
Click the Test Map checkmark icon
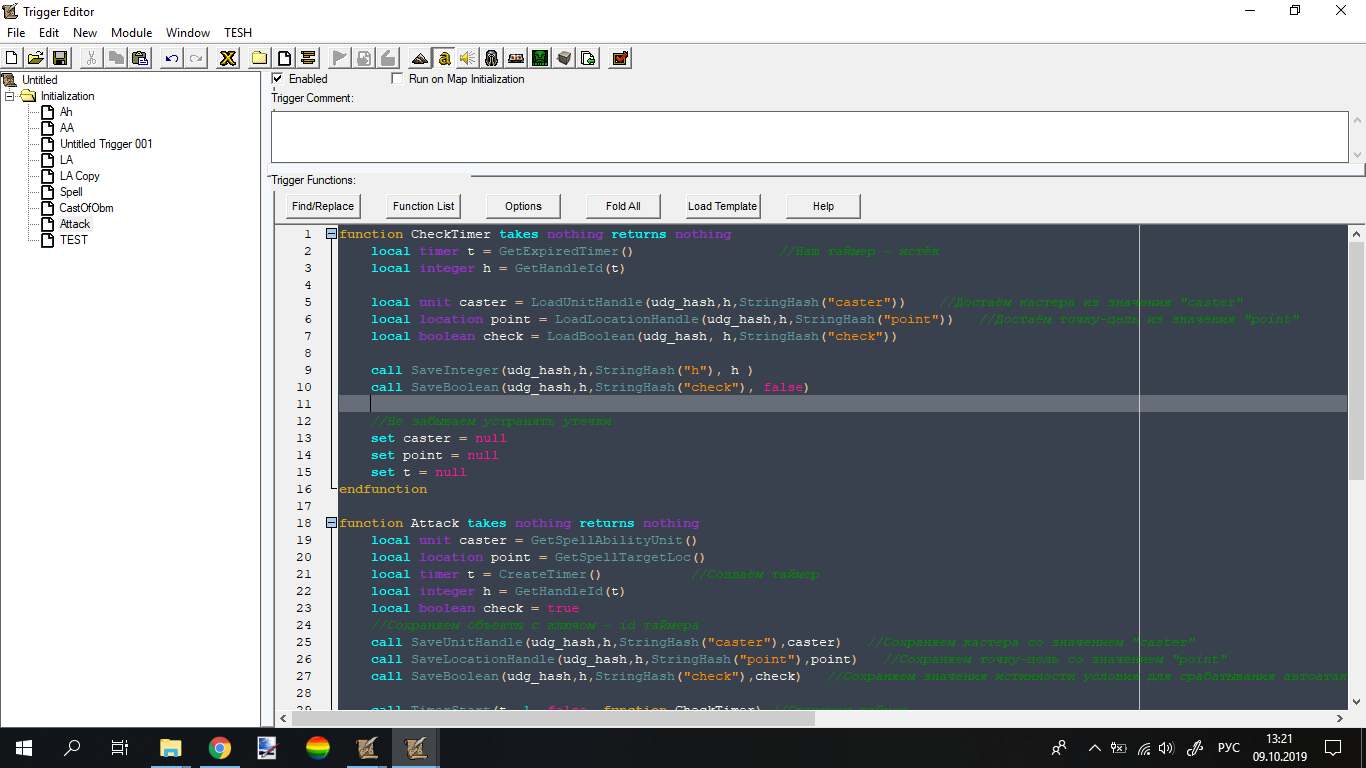pyautogui.click(x=620, y=58)
